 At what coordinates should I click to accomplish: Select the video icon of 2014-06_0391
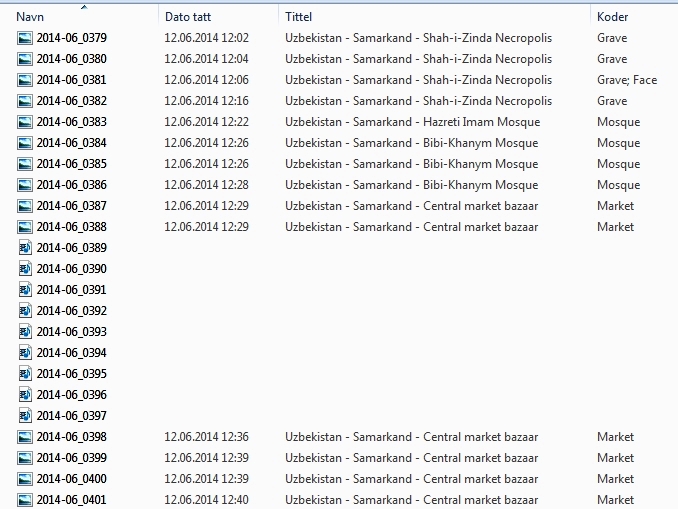[25, 290]
